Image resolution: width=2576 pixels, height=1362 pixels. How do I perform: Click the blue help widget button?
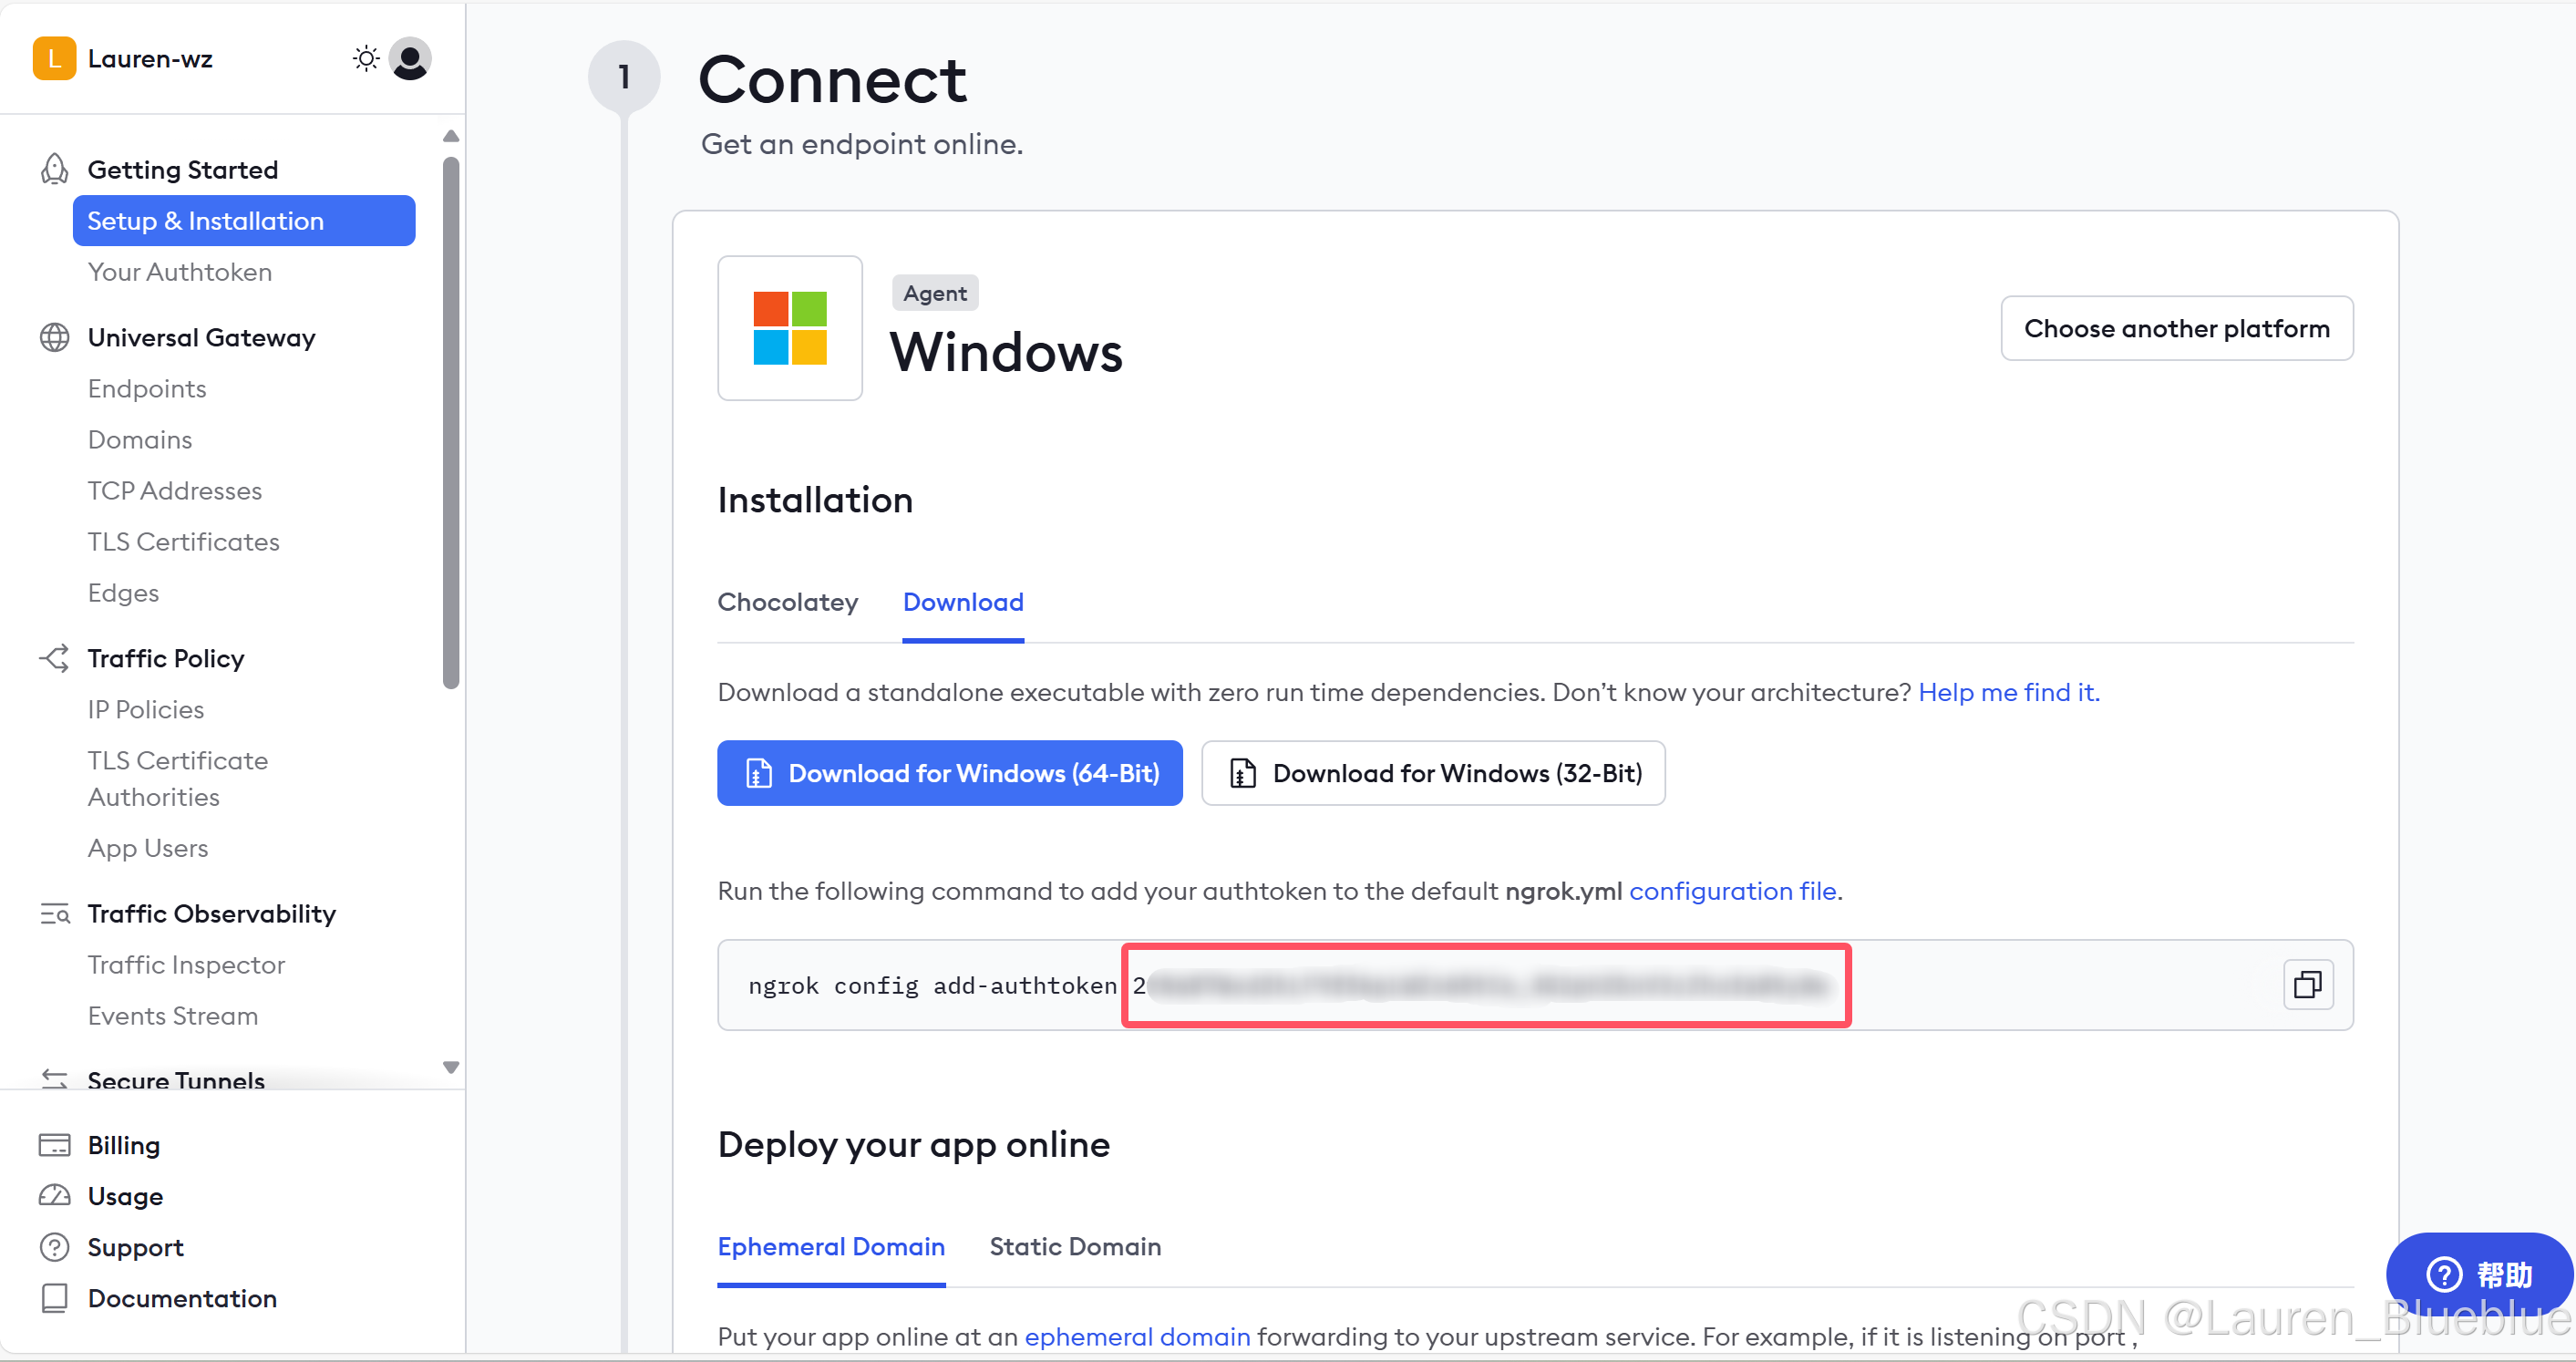coord(2478,1274)
